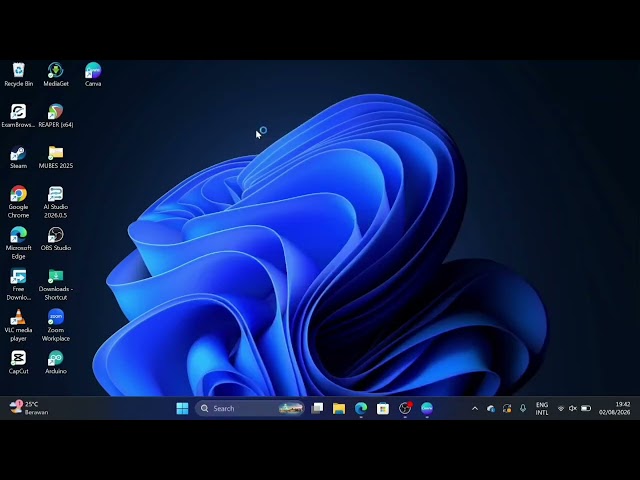Screen dimensions: 640x480
Task: Open Microsoft Edge from the taskbar
Action: point(361,408)
